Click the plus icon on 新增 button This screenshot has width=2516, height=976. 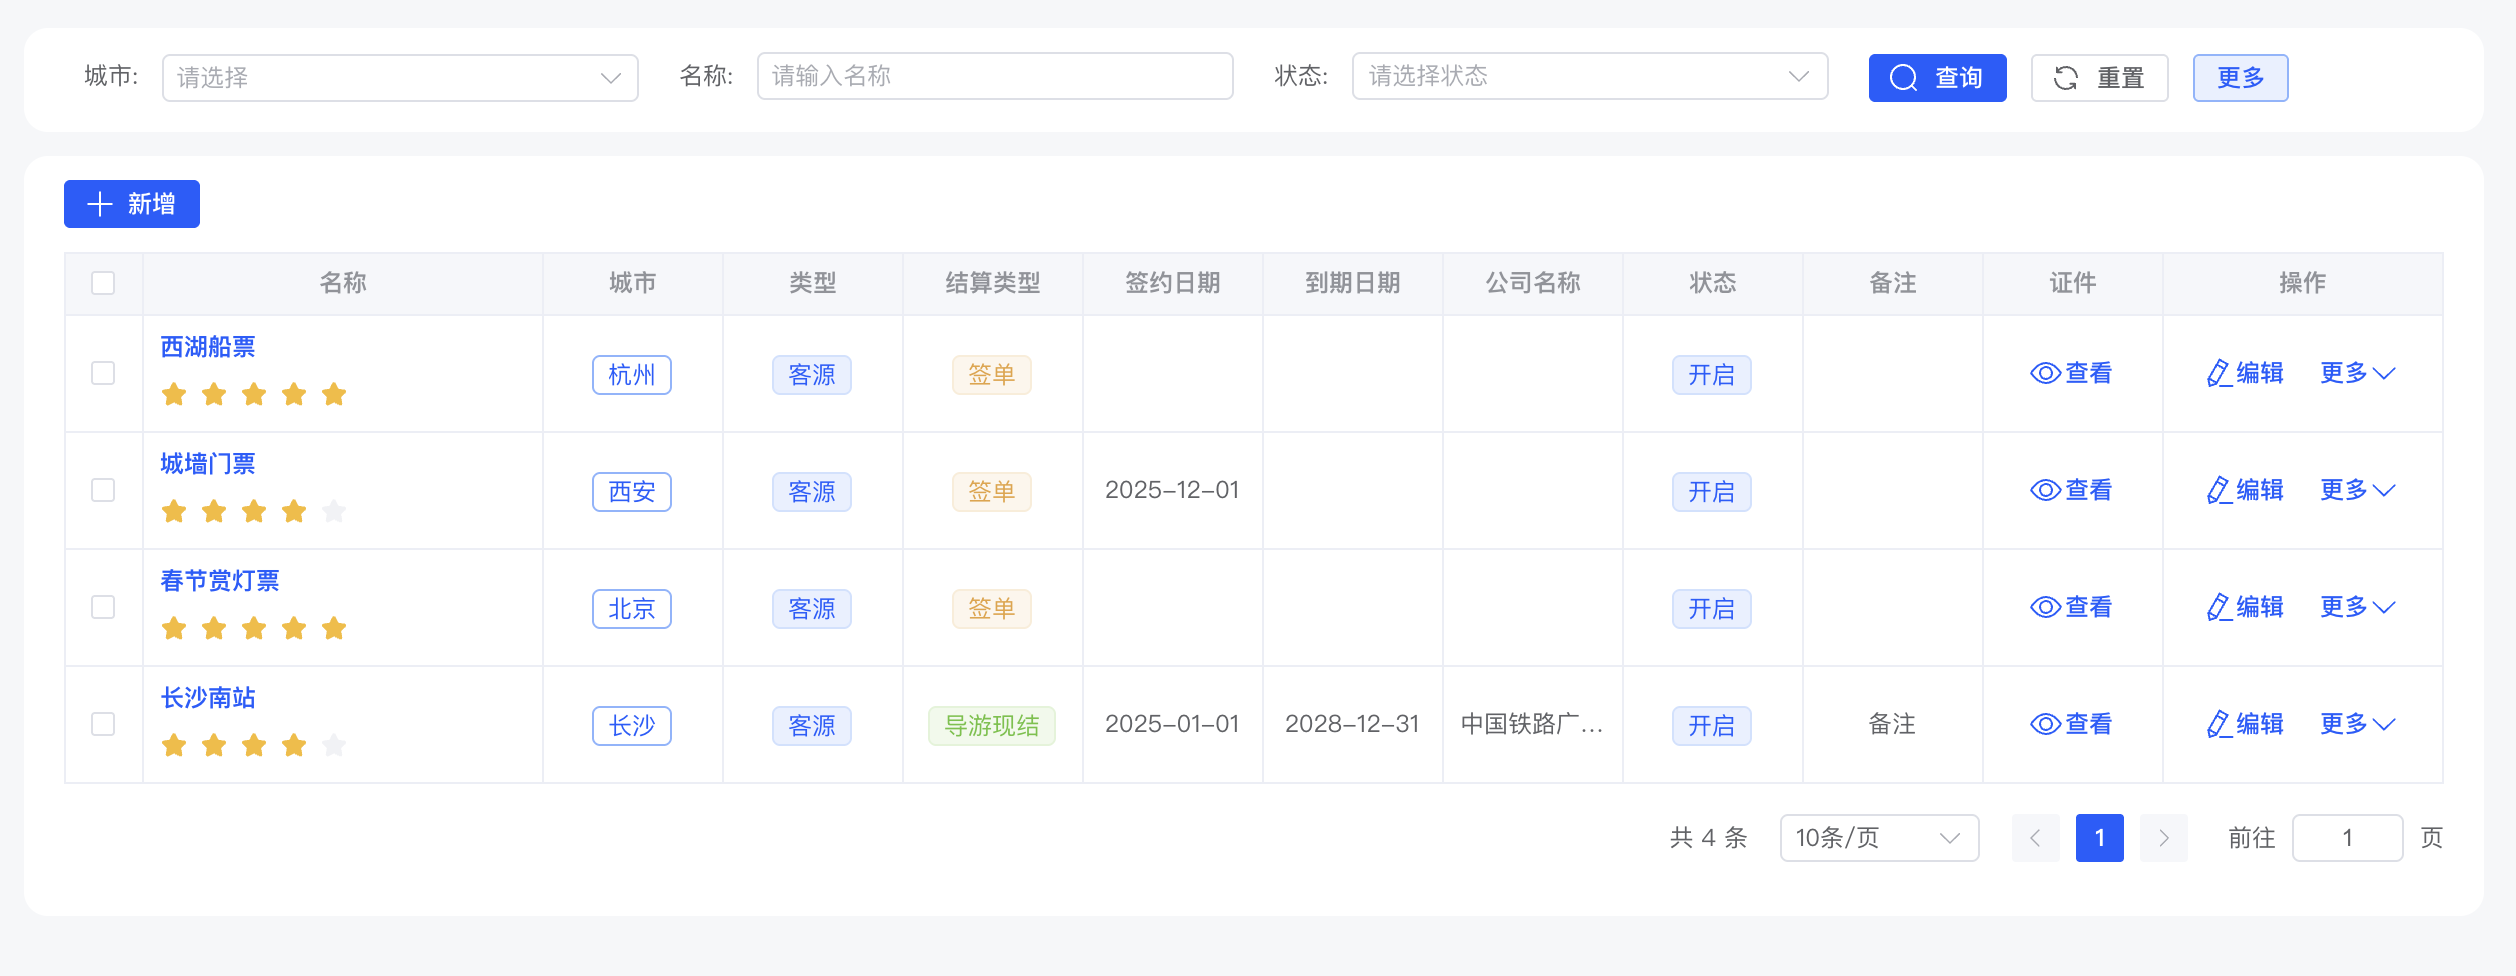[x=101, y=203]
